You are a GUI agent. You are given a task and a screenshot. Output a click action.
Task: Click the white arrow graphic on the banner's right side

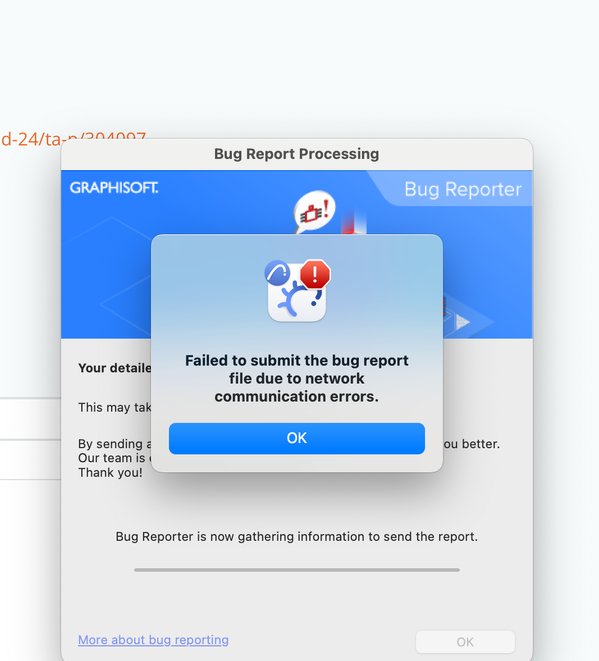click(463, 322)
